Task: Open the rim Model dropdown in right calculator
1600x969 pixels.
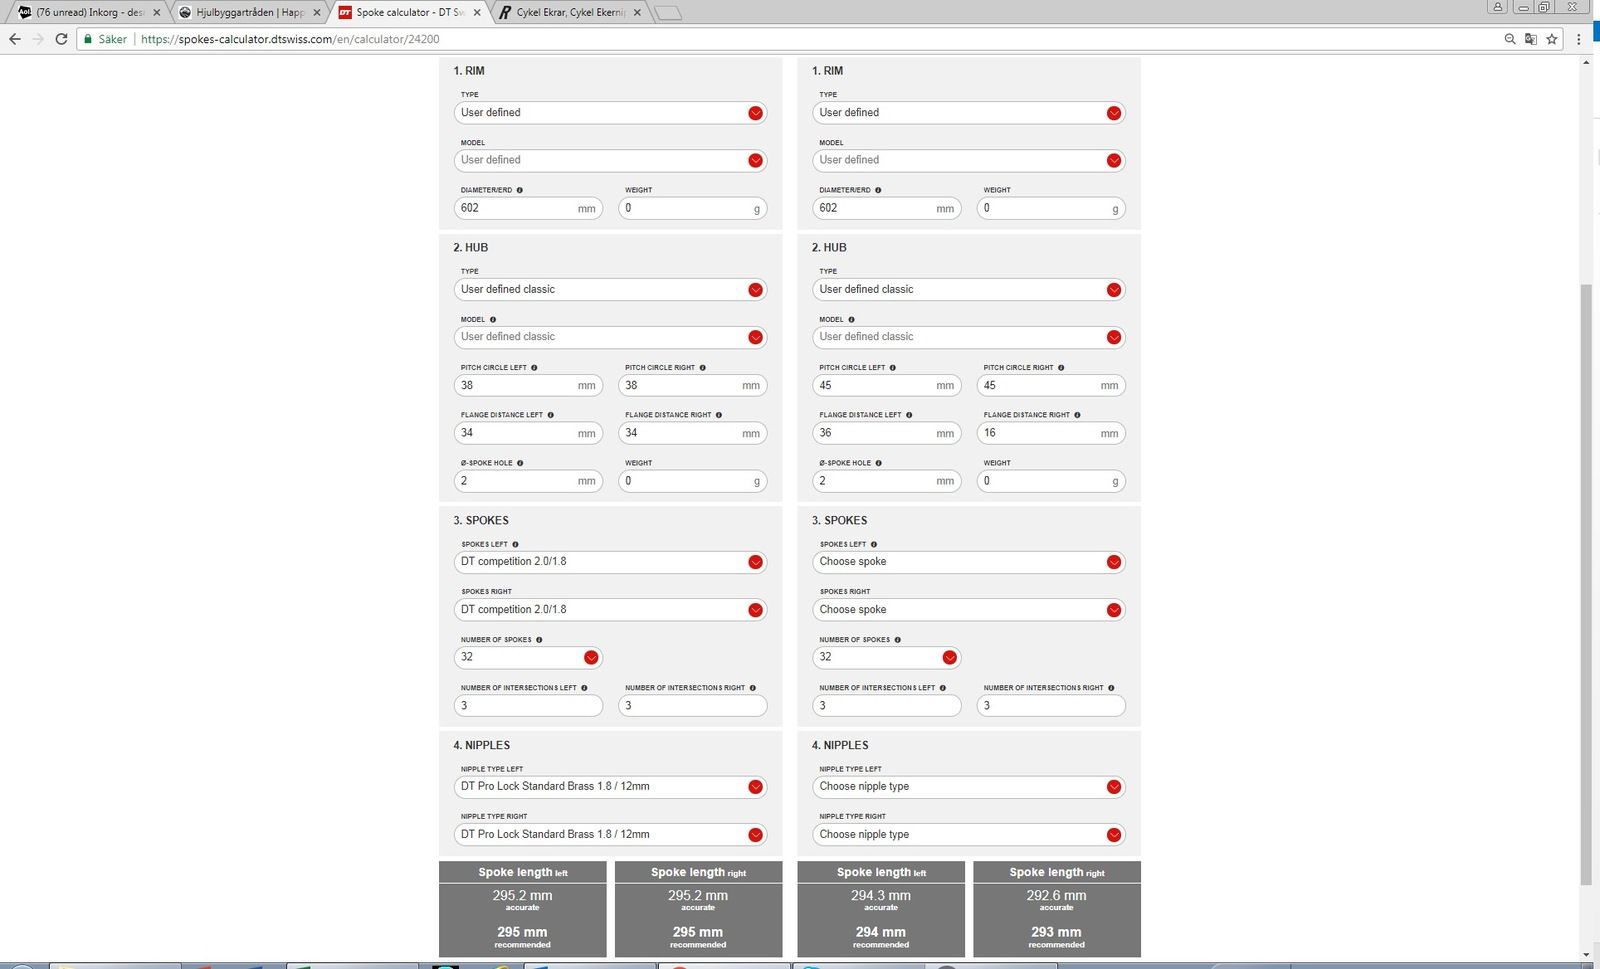Action: click(968, 160)
